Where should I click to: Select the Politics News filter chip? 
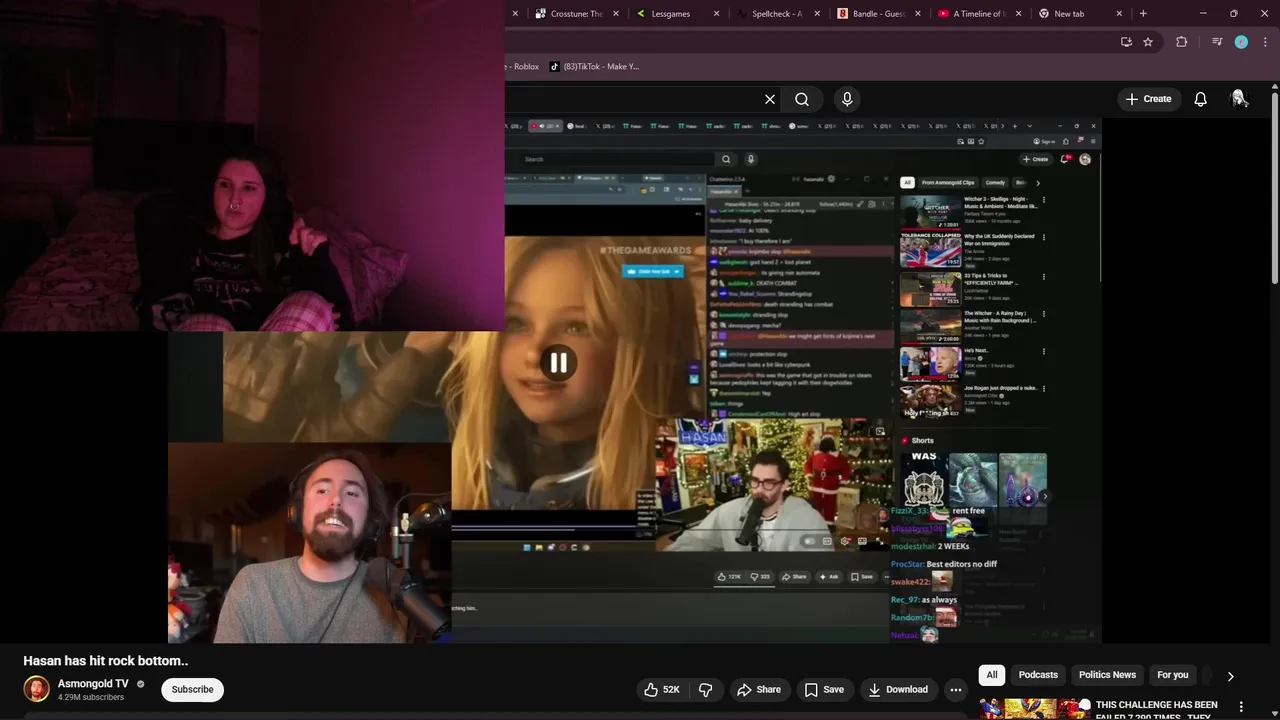(x=1107, y=675)
